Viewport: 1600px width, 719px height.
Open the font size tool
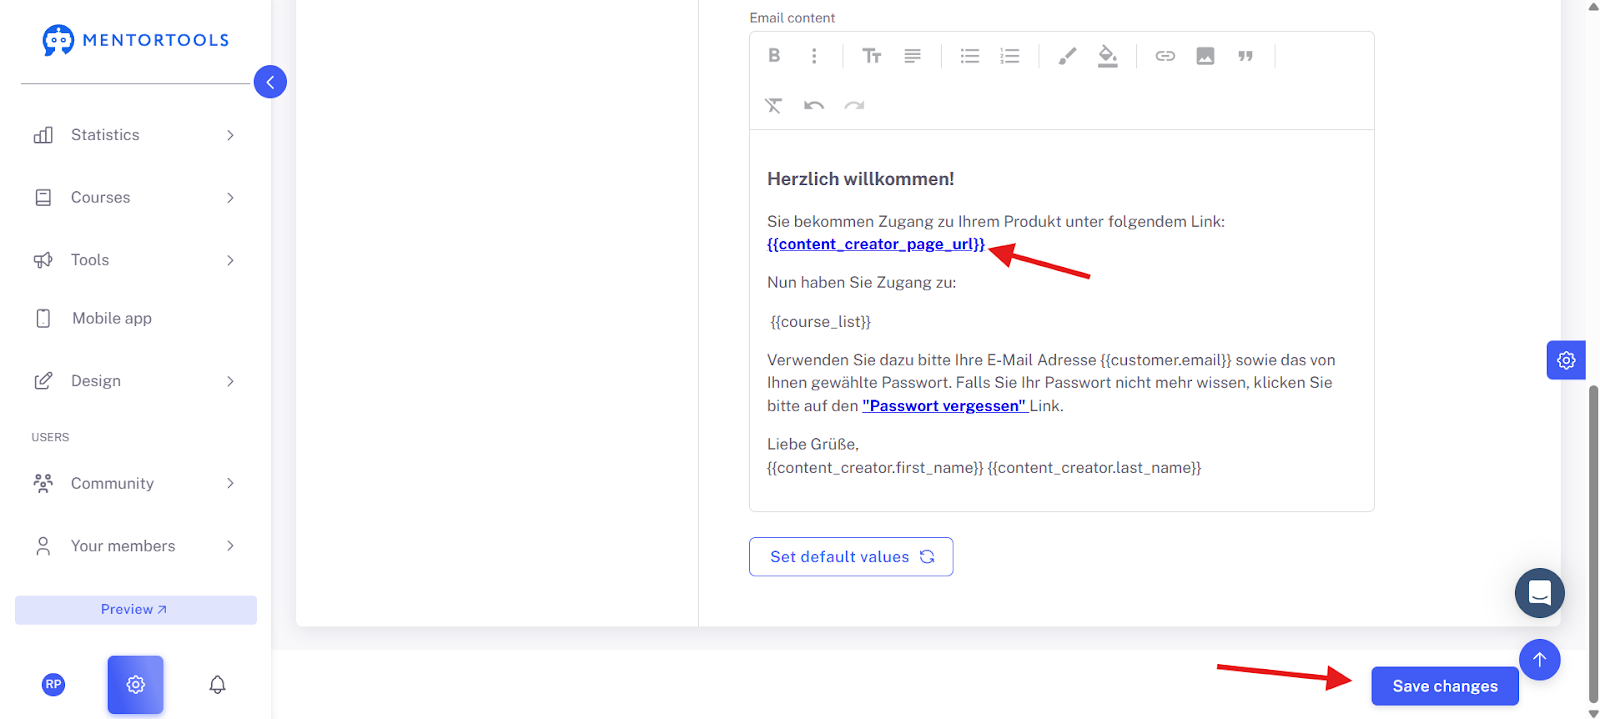(x=872, y=56)
